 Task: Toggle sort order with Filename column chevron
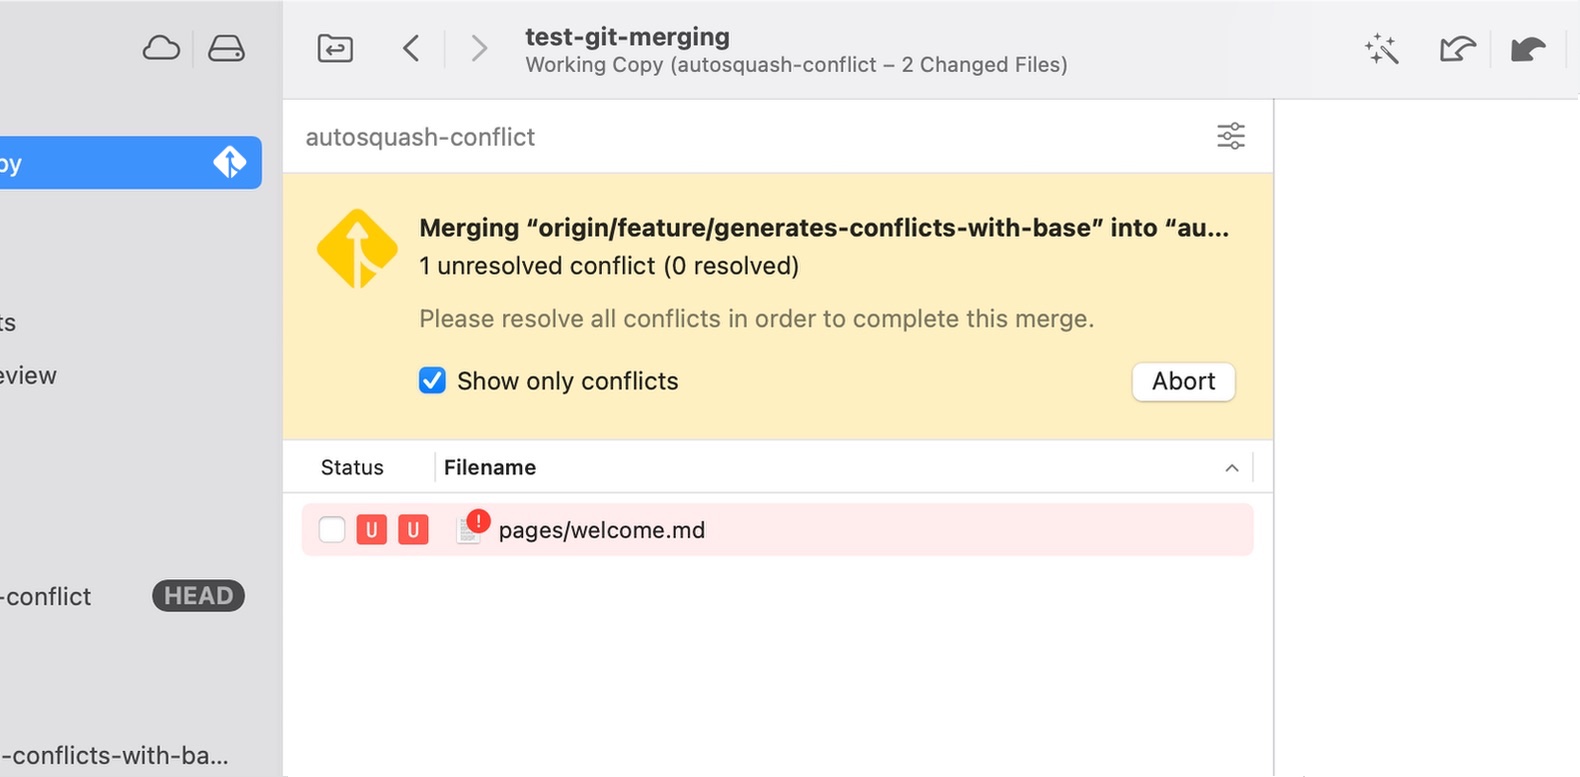click(1232, 468)
